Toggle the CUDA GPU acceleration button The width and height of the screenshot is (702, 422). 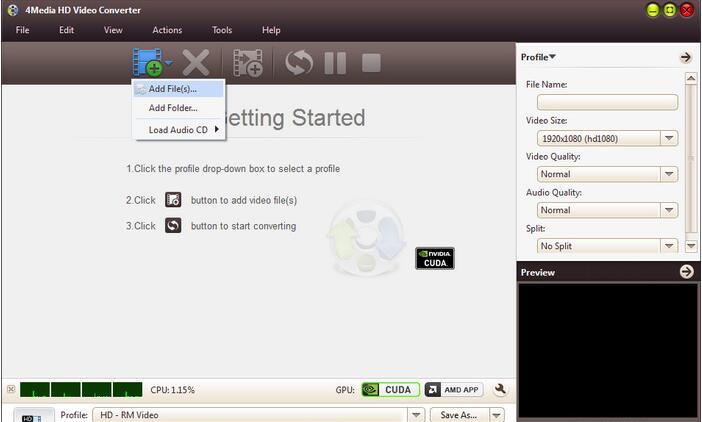click(390, 390)
